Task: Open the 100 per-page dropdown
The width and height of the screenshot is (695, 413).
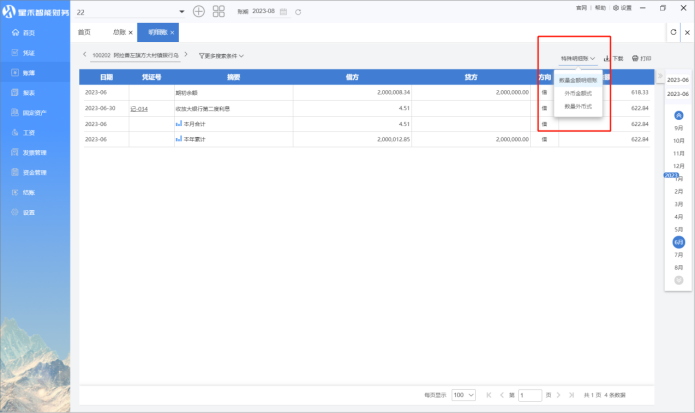Action: point(463,395)
